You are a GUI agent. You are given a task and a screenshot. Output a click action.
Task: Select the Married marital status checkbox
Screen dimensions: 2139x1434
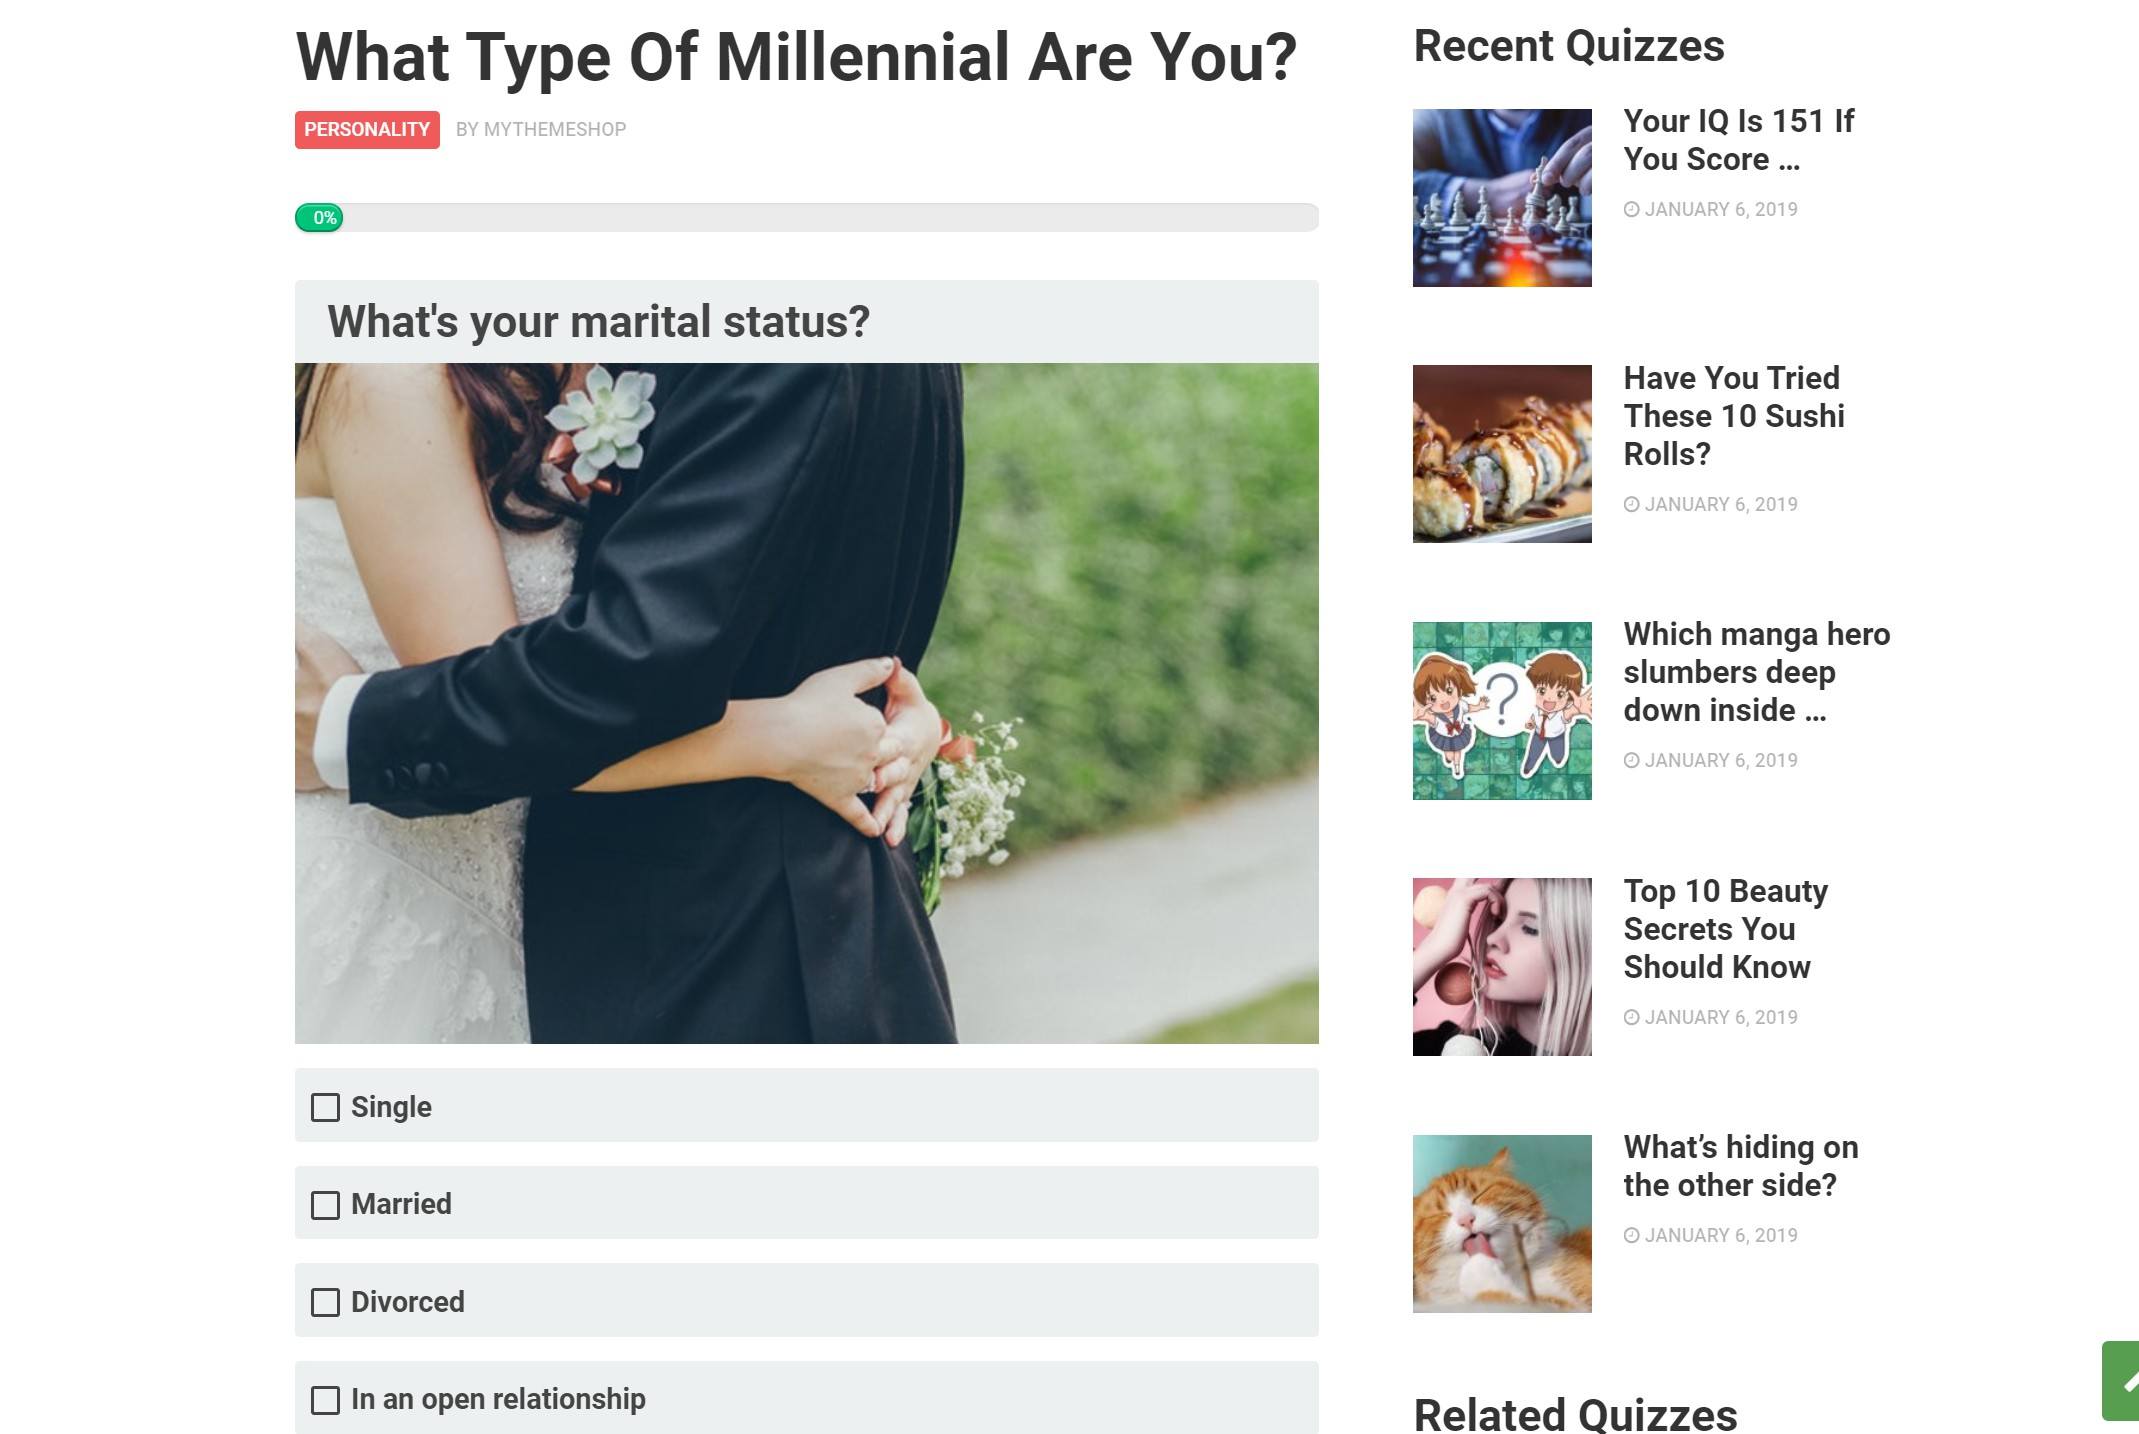pos(326,1204)
